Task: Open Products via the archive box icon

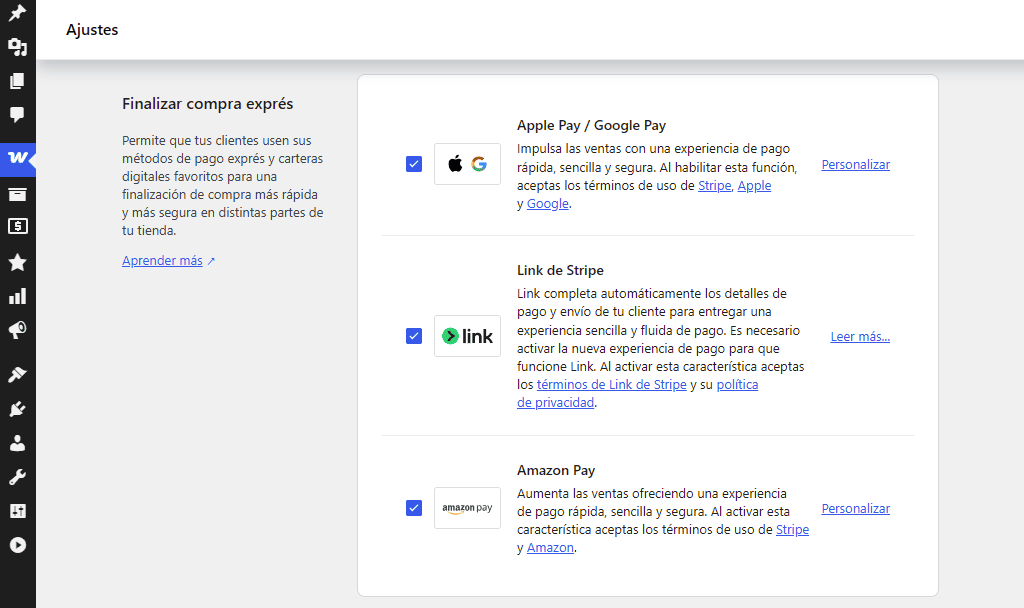Action: (18, 194)
